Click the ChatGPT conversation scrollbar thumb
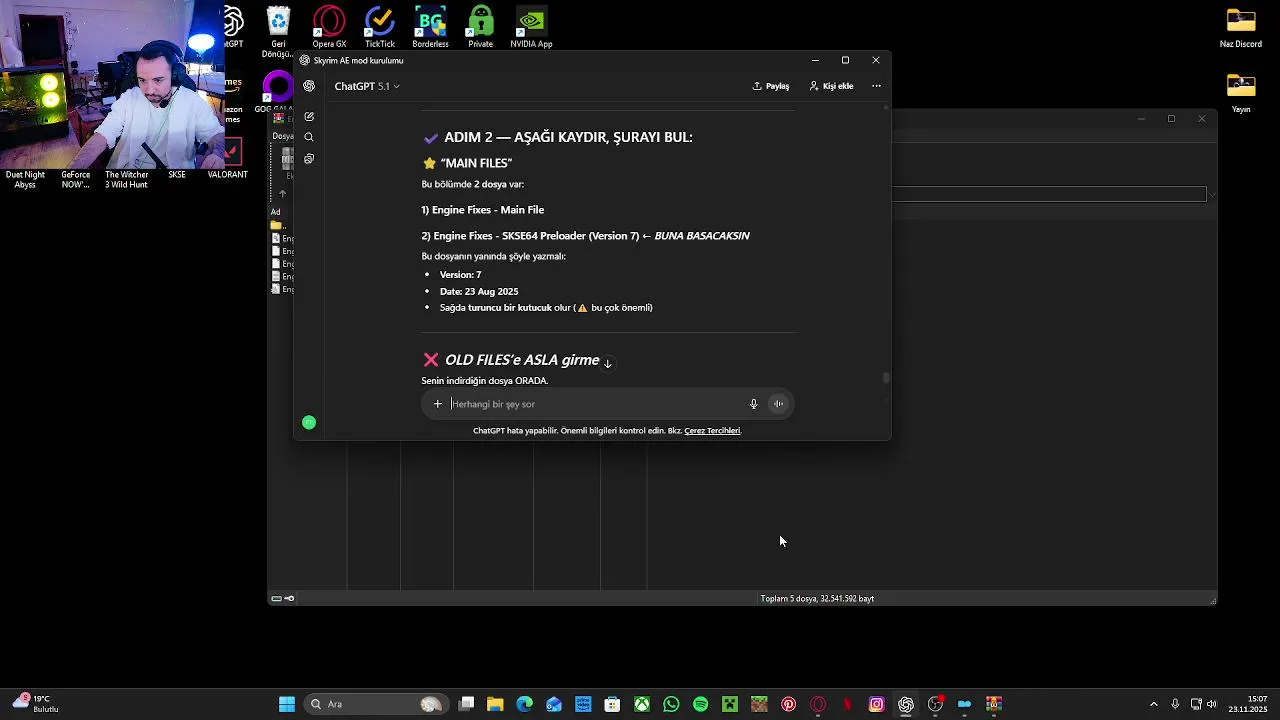The height and width of the screenshot is (720, 1280). coord(885,378)
